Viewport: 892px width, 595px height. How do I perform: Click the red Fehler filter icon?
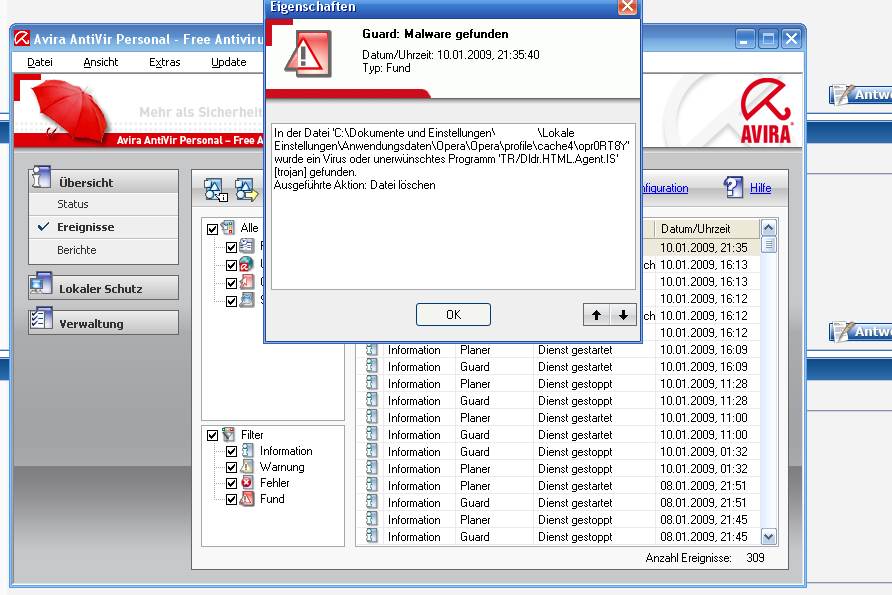(x=247, y=482)
